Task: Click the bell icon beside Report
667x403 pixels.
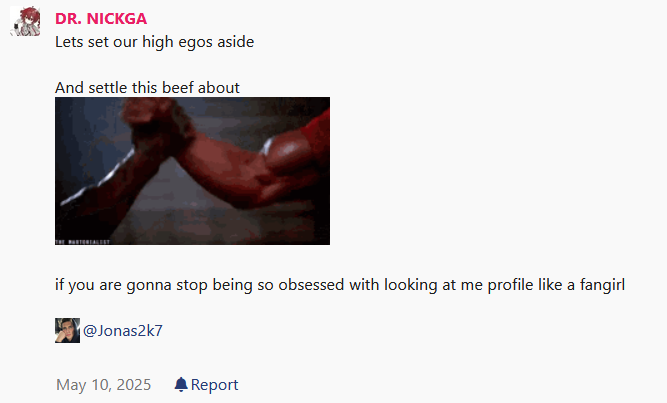Action: click(x=181, y=384)
